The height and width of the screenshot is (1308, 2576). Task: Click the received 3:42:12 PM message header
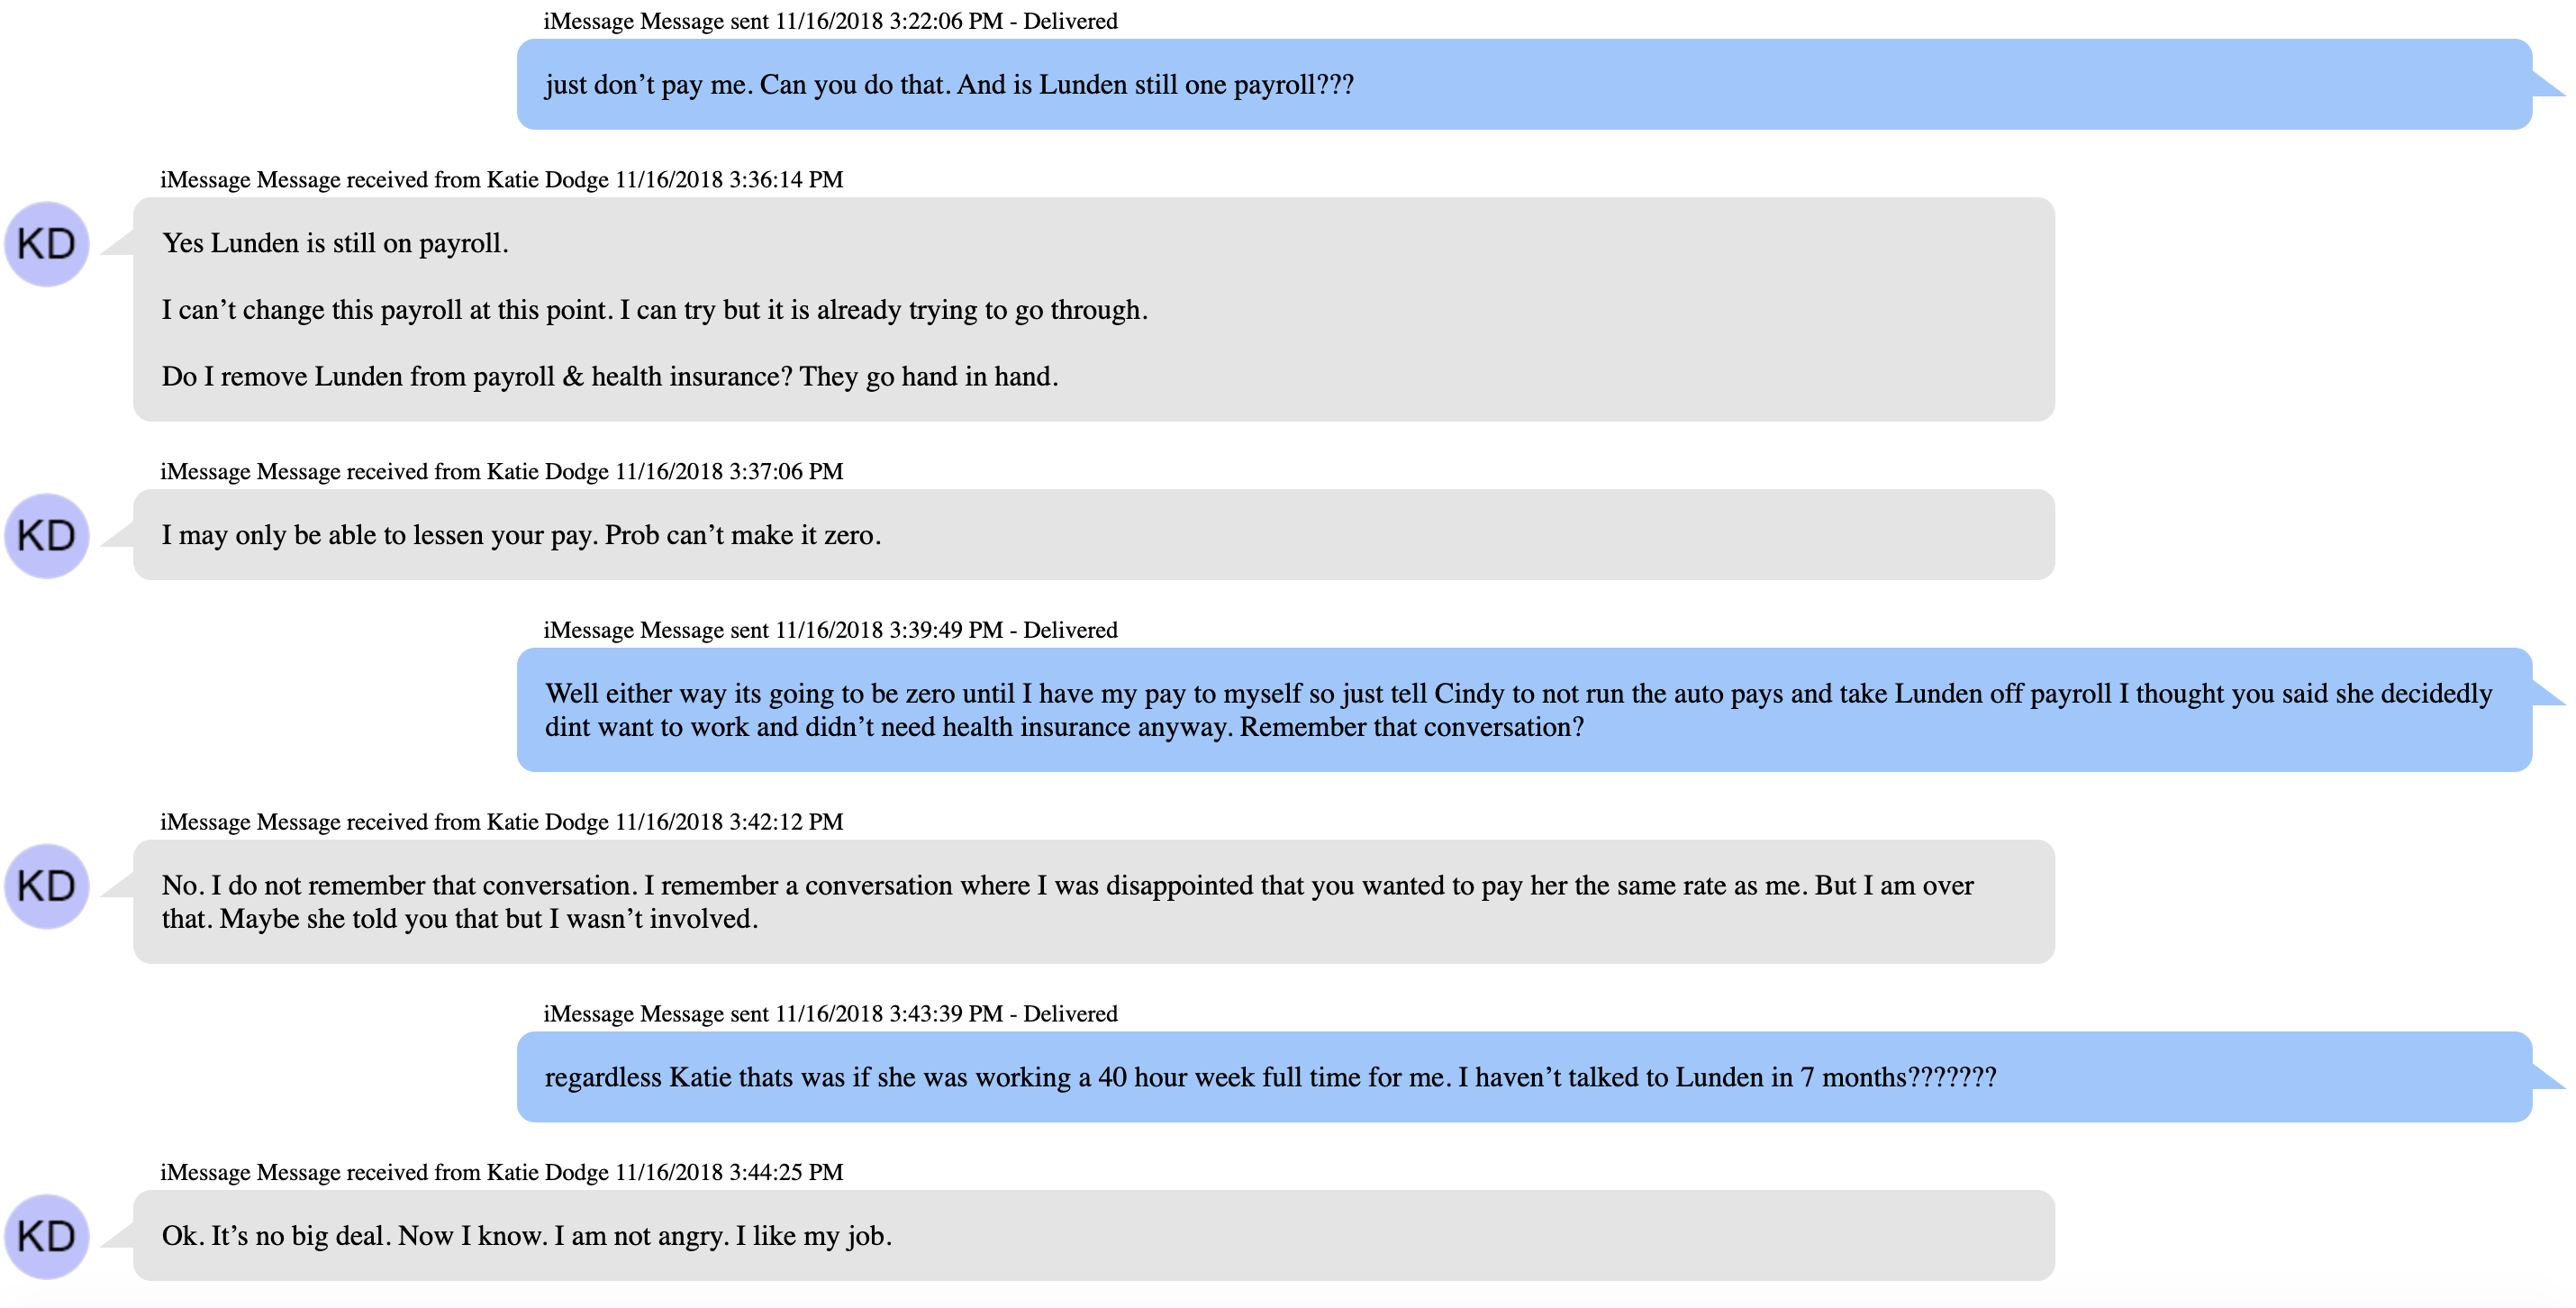pos(502,822)
